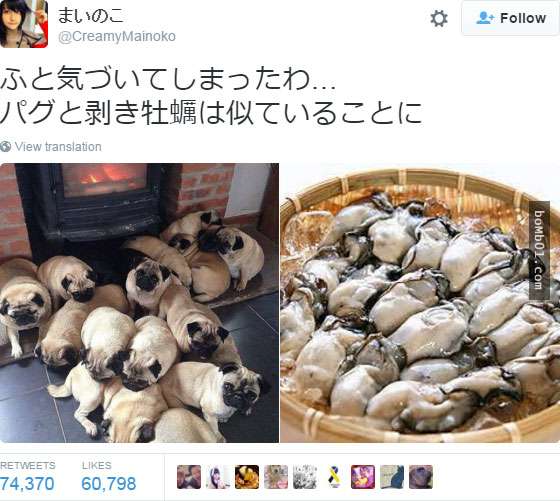Click the yellow ribbon liker avatar

tap(334, 477)
